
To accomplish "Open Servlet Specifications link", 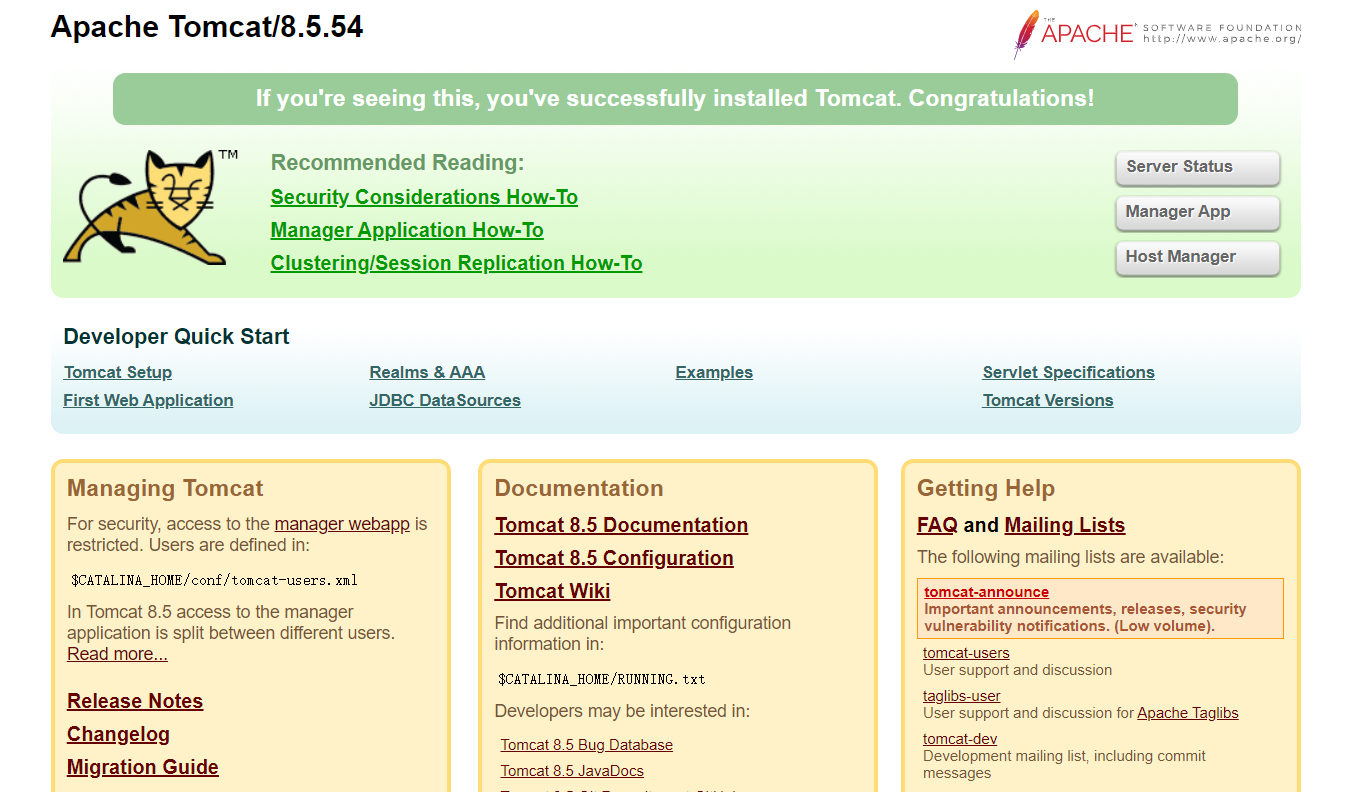I will click(1068, 372).
